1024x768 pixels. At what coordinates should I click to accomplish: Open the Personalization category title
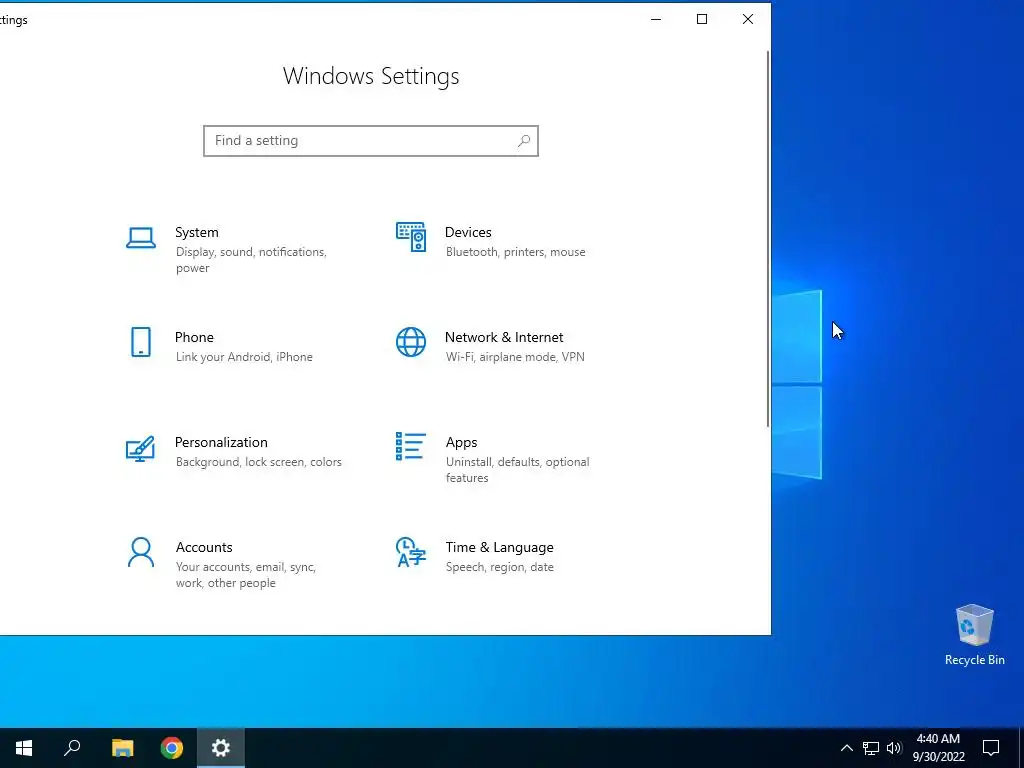click(221, 443)
